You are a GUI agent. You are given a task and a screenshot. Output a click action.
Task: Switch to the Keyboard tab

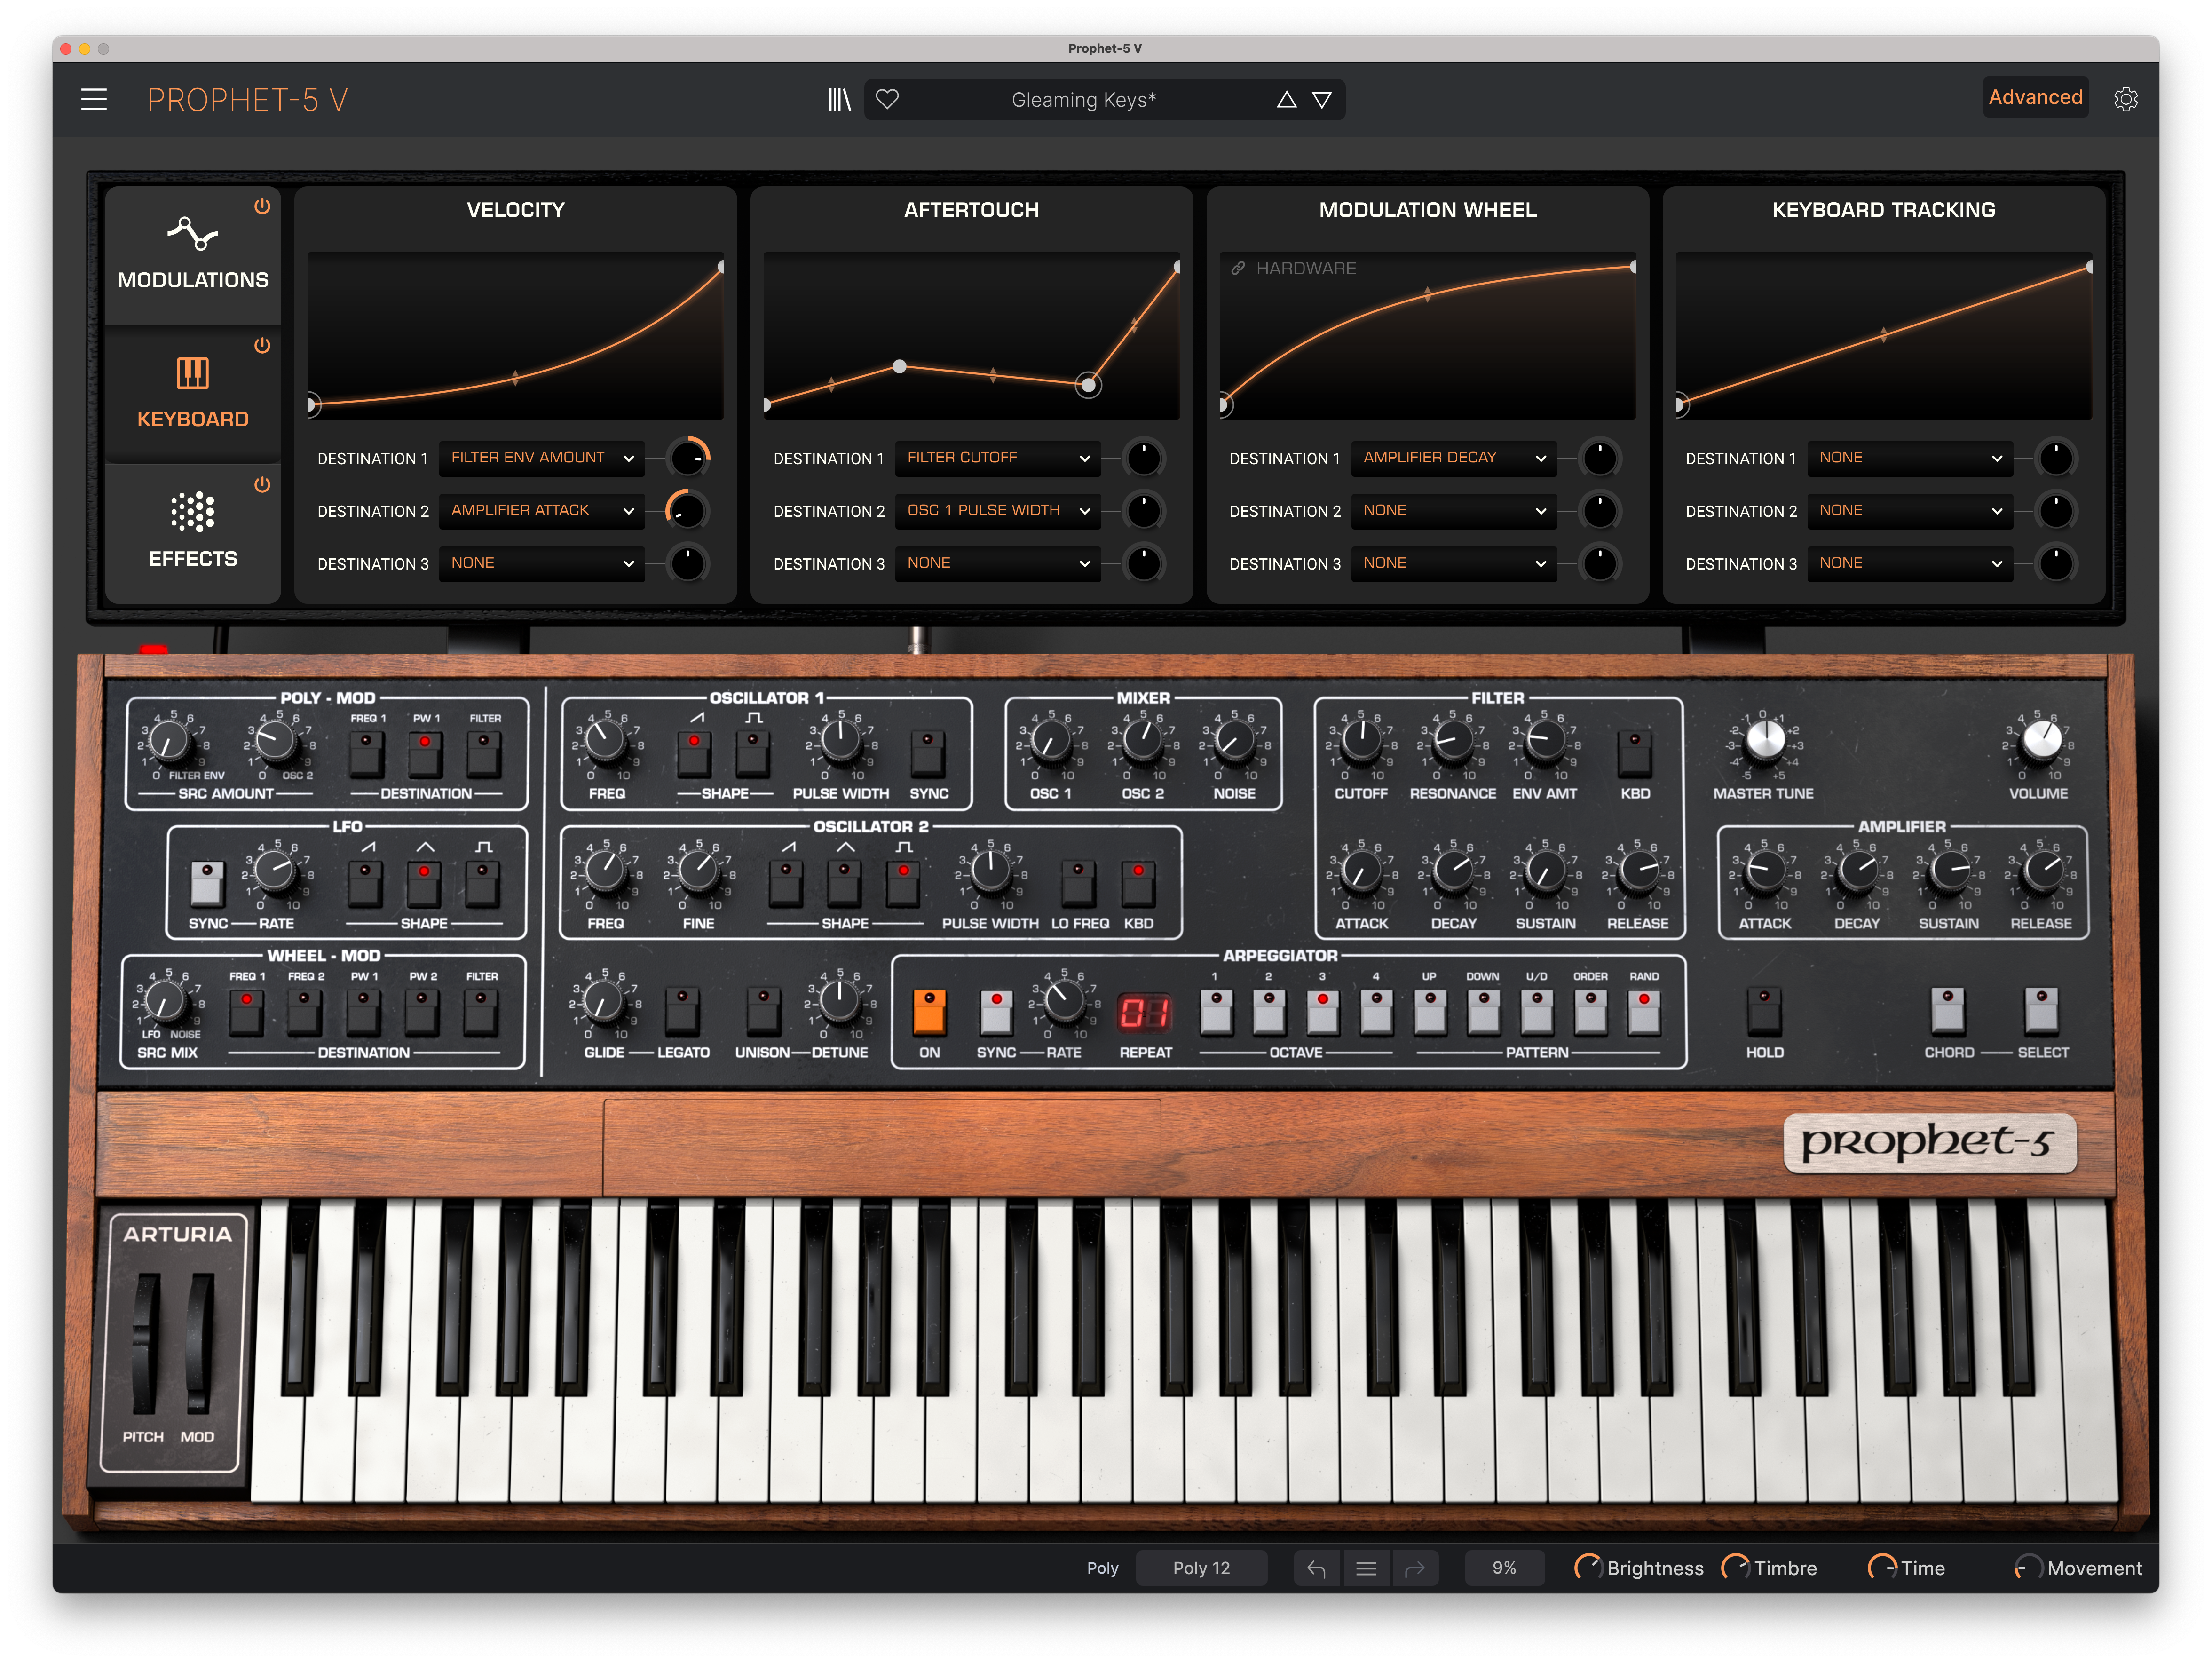(x=193, y=395)
